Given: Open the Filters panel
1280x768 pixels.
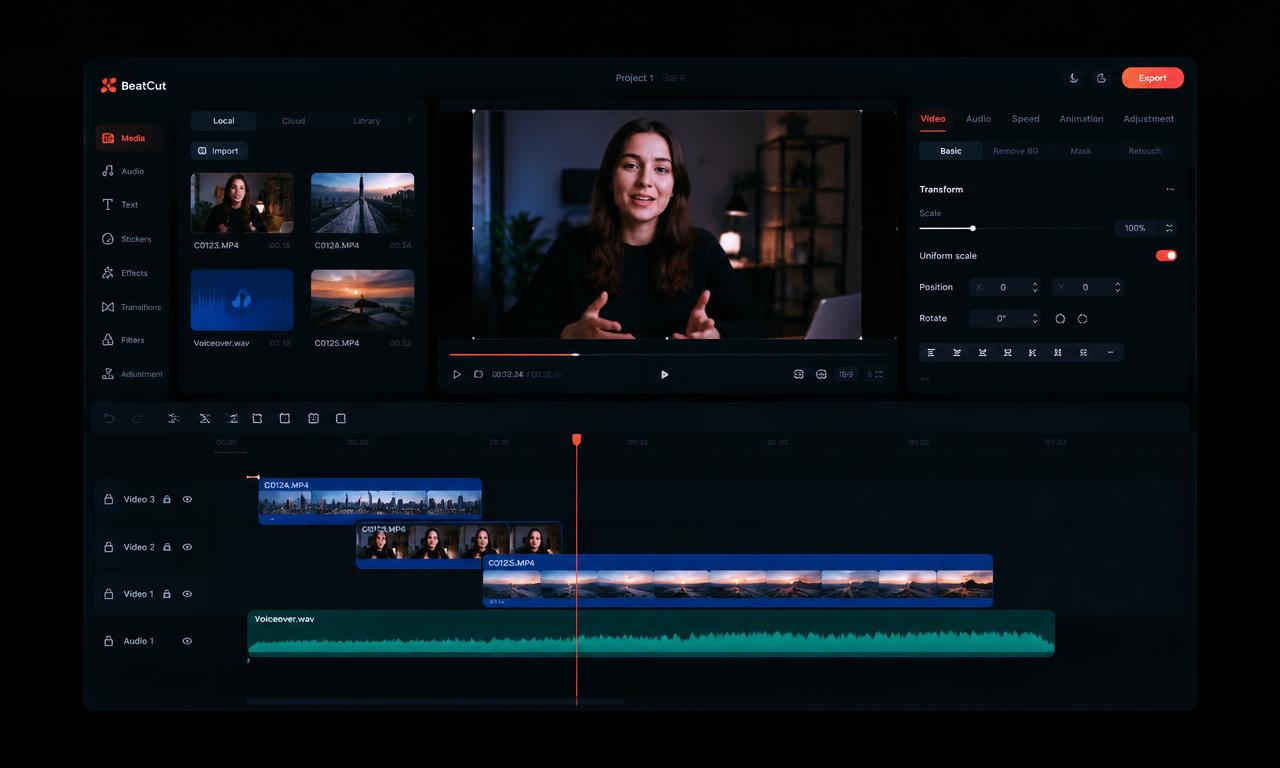Looking at the screenshot, I should point(124,340).
